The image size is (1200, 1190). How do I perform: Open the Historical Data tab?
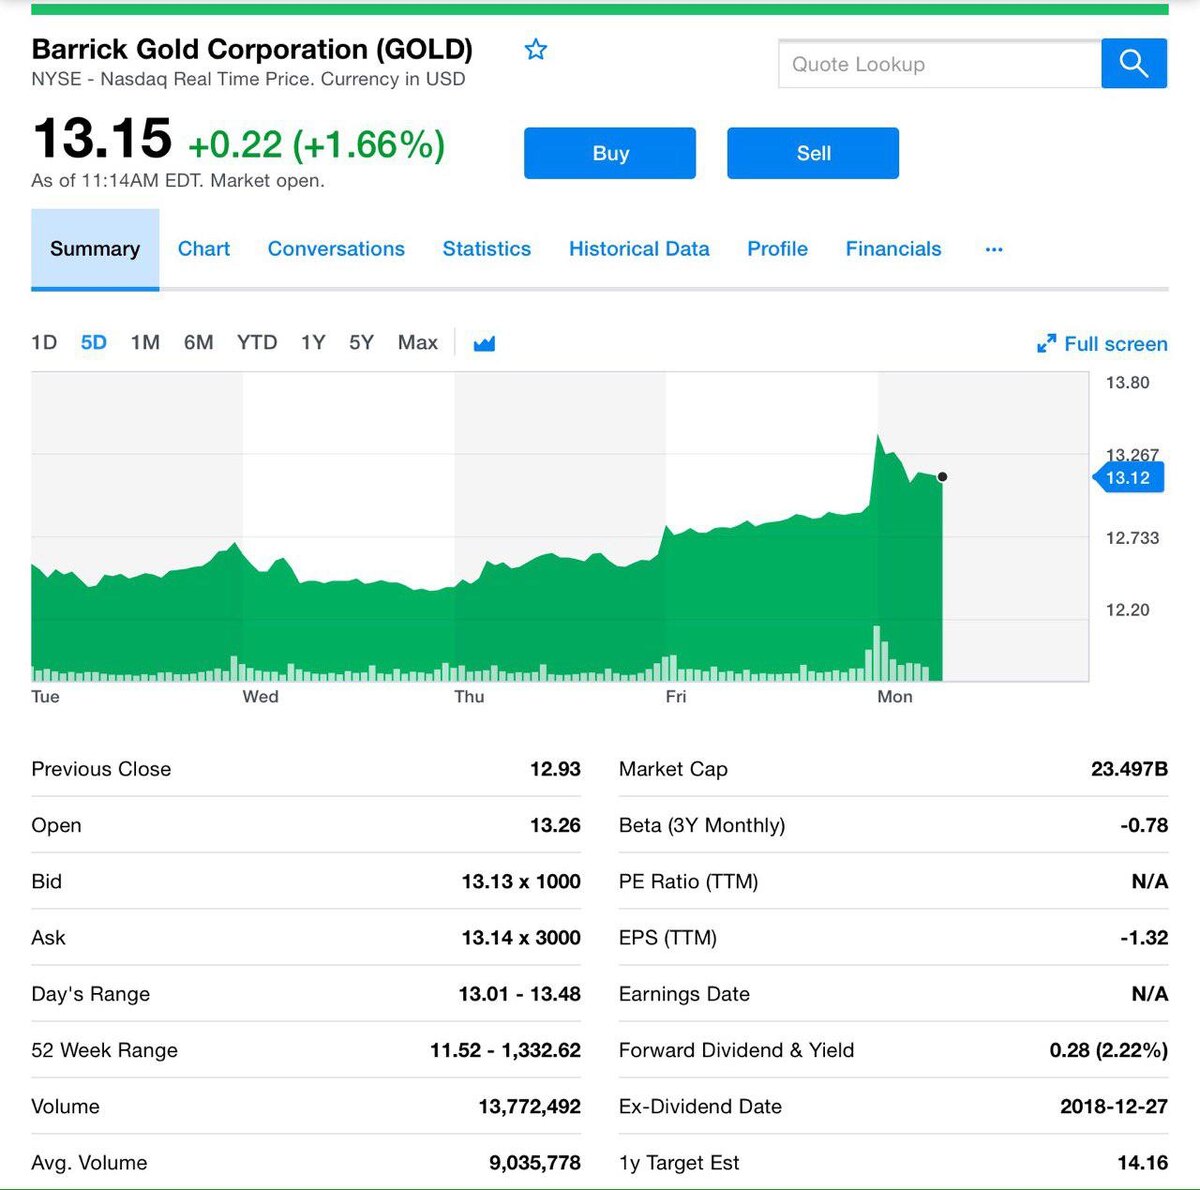[x=639, y=249]
